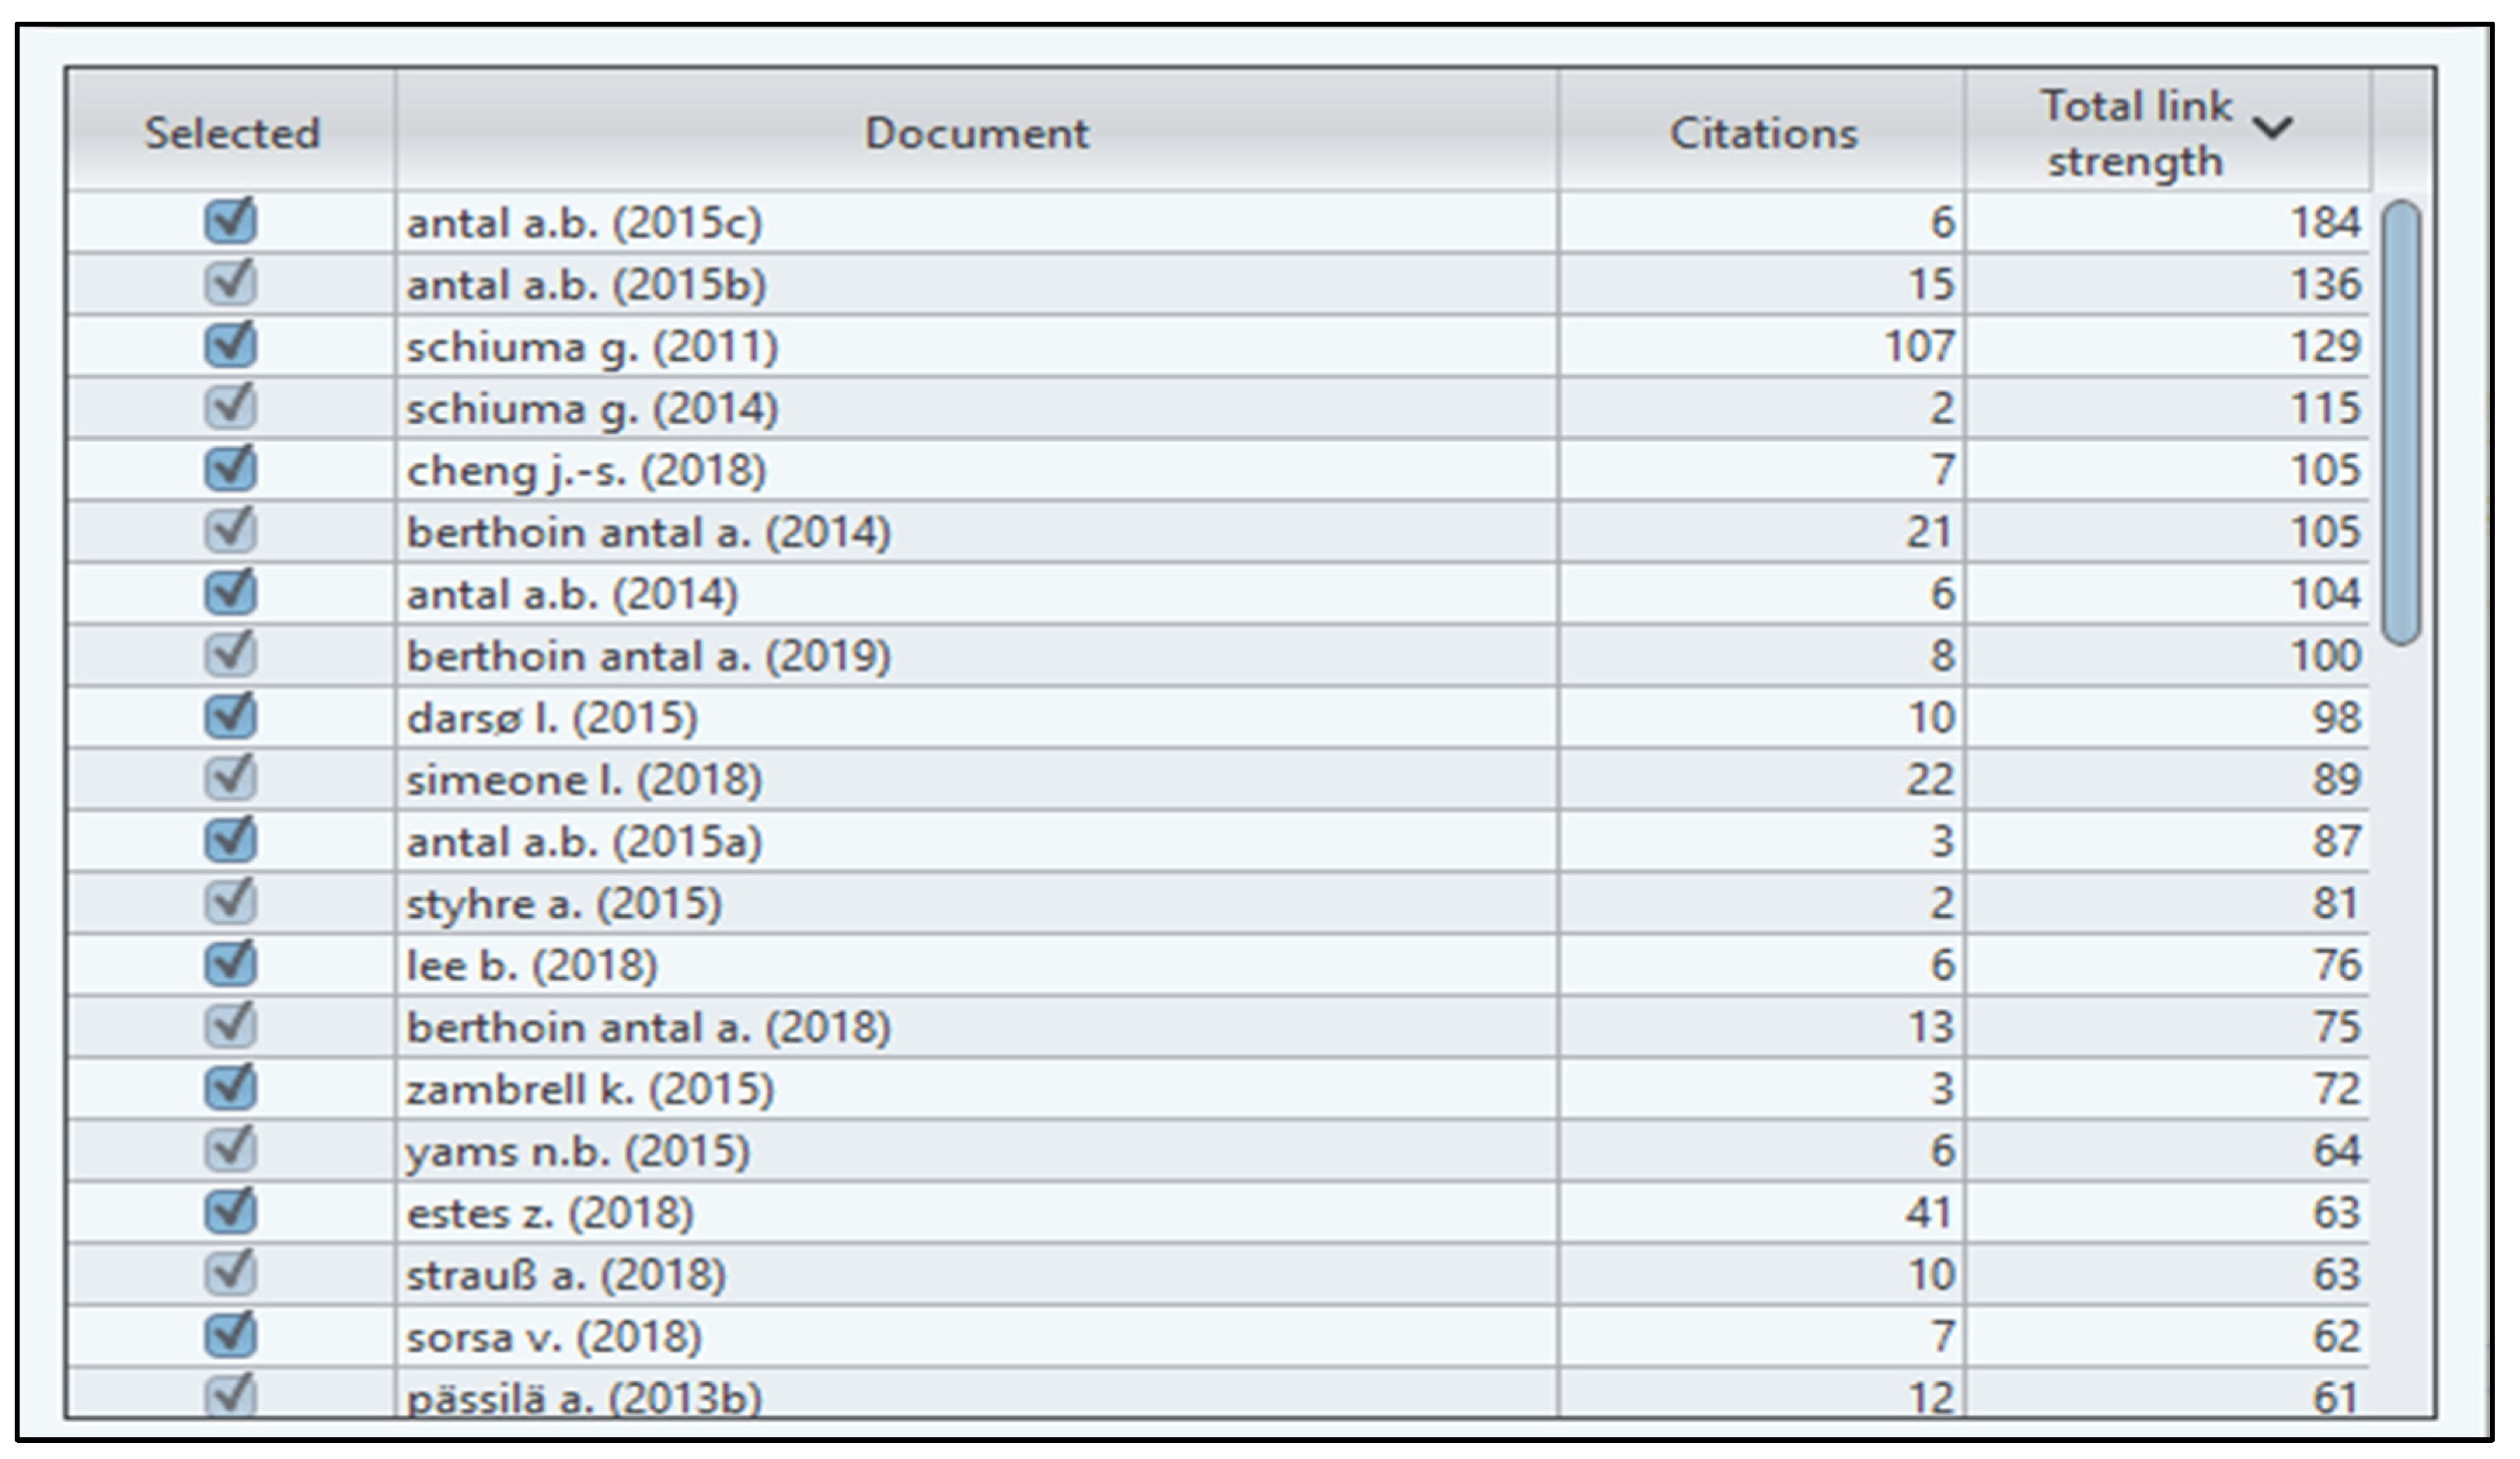Screen dimensions: 2520x1459
Task: Select the schiuma g. (2014) document row
Action: point(592,409)
